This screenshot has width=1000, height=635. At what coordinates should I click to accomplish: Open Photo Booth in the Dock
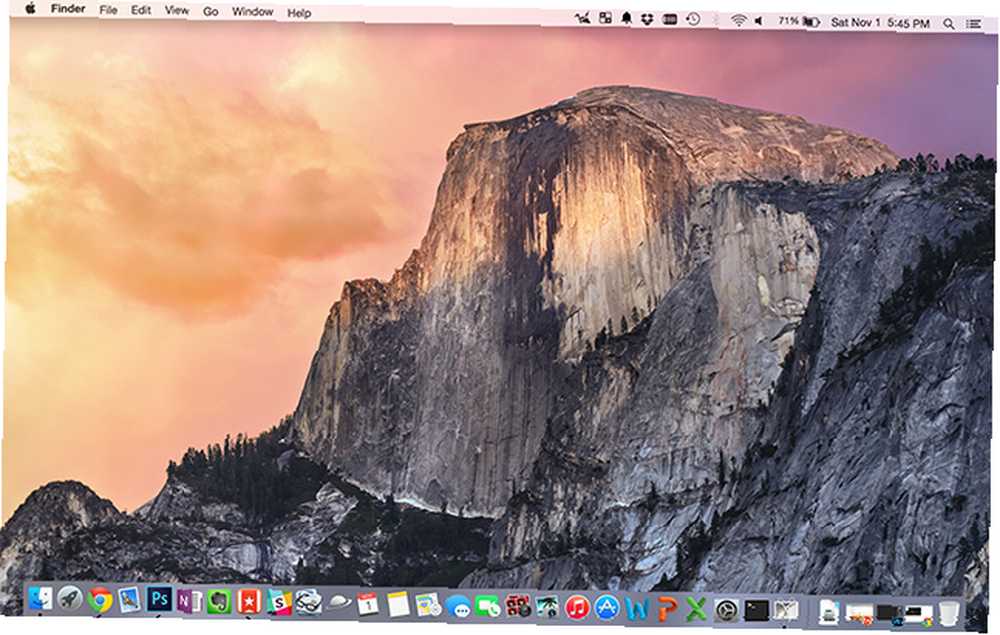(x=518, y=606)
